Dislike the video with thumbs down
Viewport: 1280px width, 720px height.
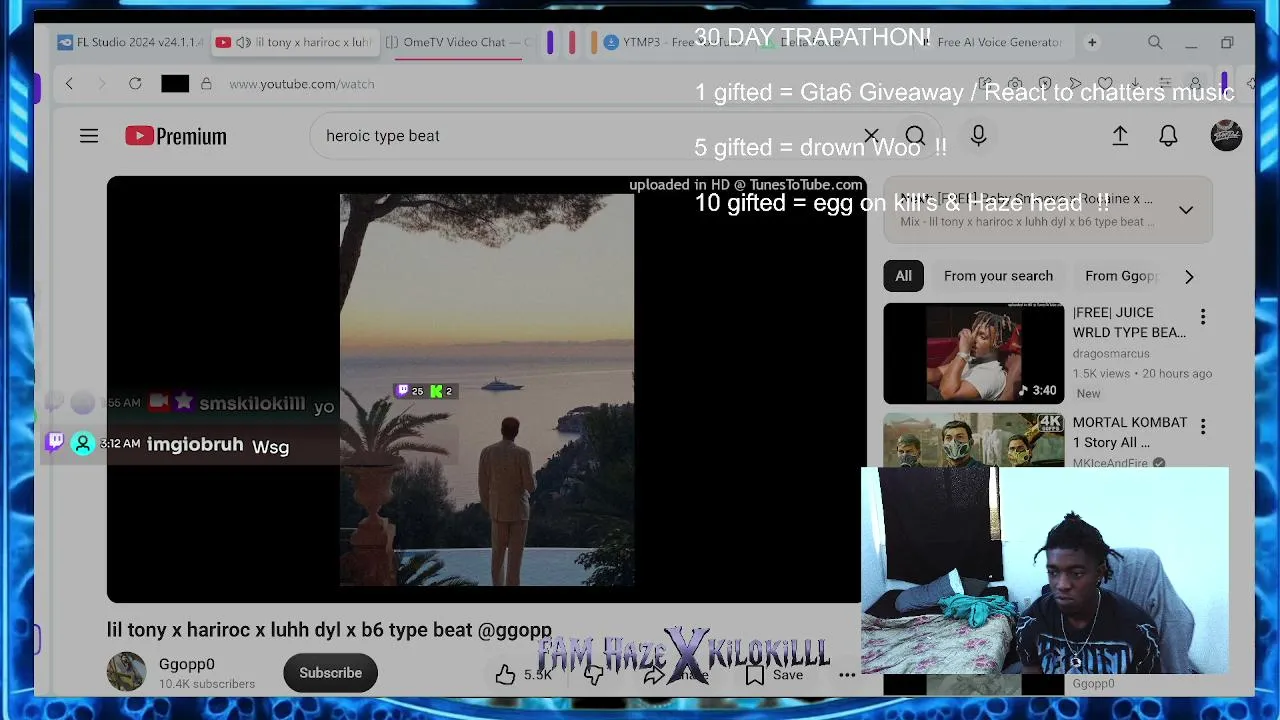[593, 675]
